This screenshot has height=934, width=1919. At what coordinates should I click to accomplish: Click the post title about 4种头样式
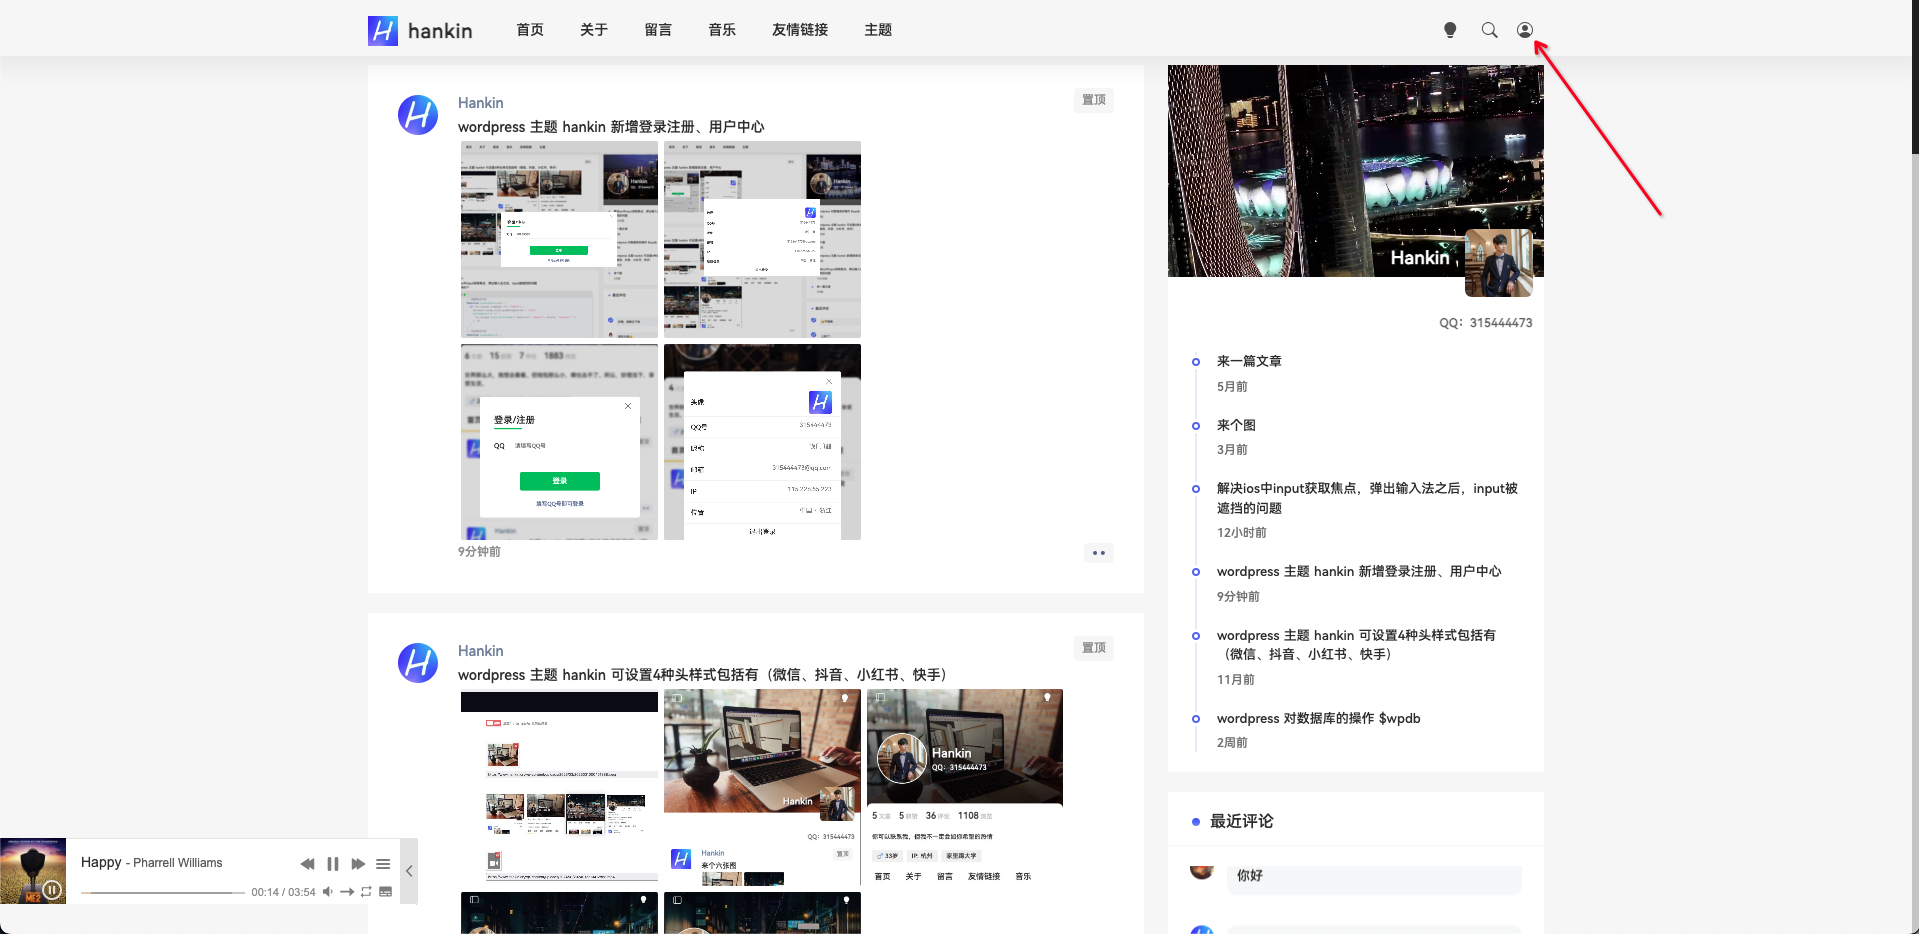pyautogui.click(x=702, y=675)
